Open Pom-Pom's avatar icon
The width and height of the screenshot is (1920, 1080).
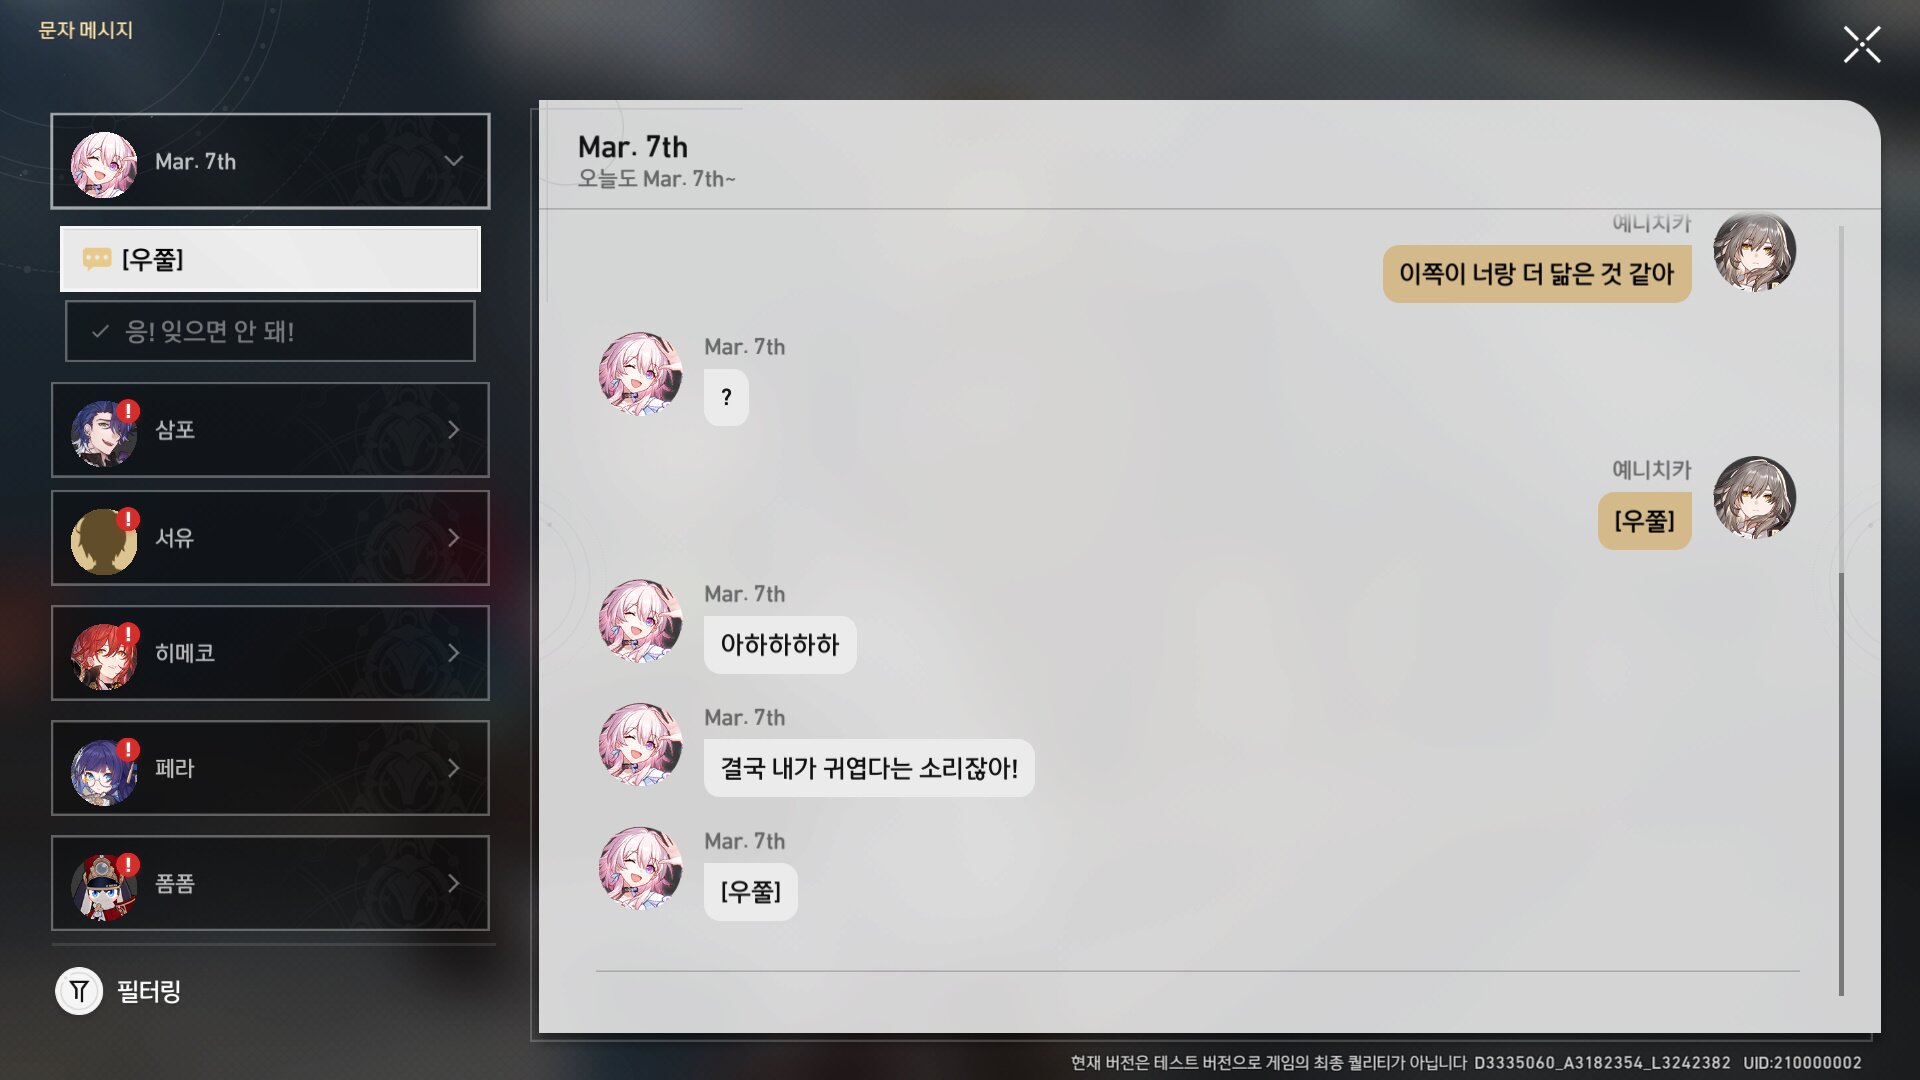(x=104, y=886)
